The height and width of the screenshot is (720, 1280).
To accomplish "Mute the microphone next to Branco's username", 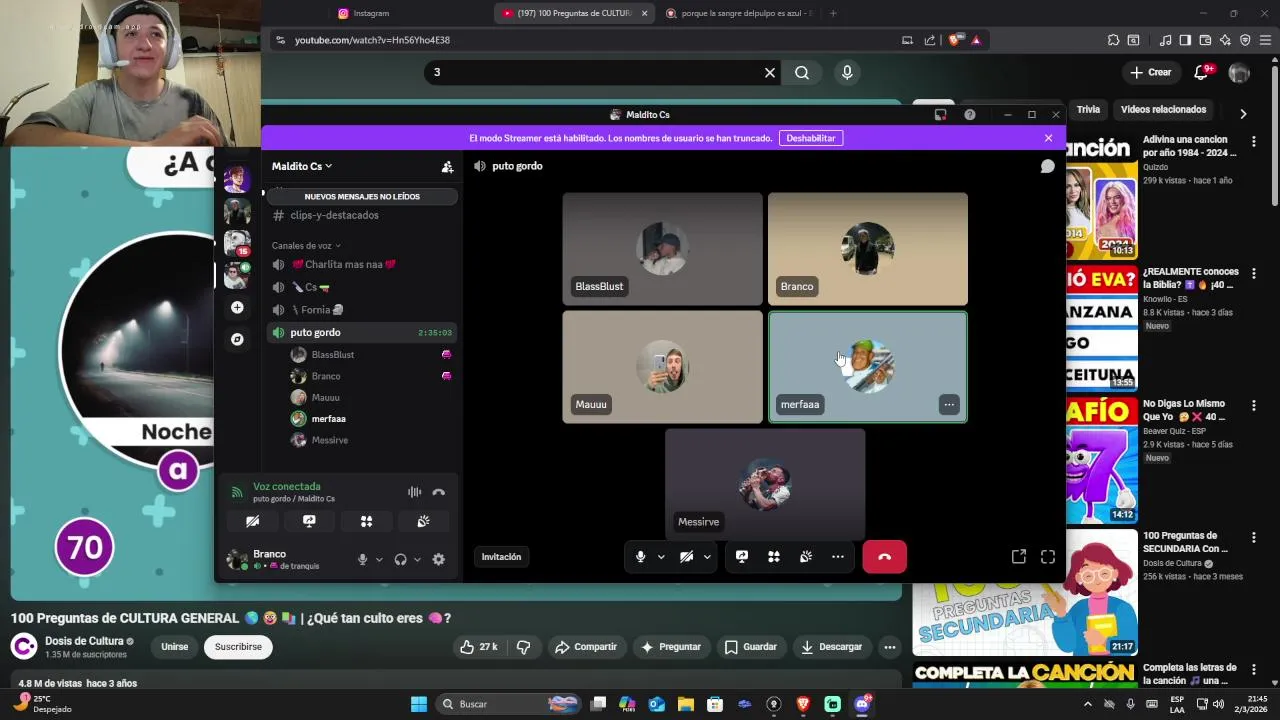I will [363, 560].
